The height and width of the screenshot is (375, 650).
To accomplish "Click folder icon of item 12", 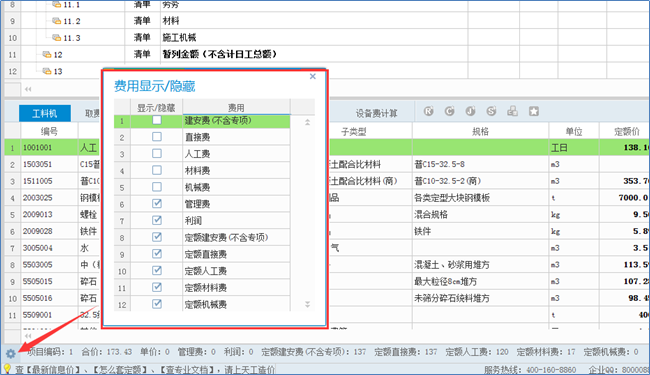I will pyautogui.click(x=47, y=54).
